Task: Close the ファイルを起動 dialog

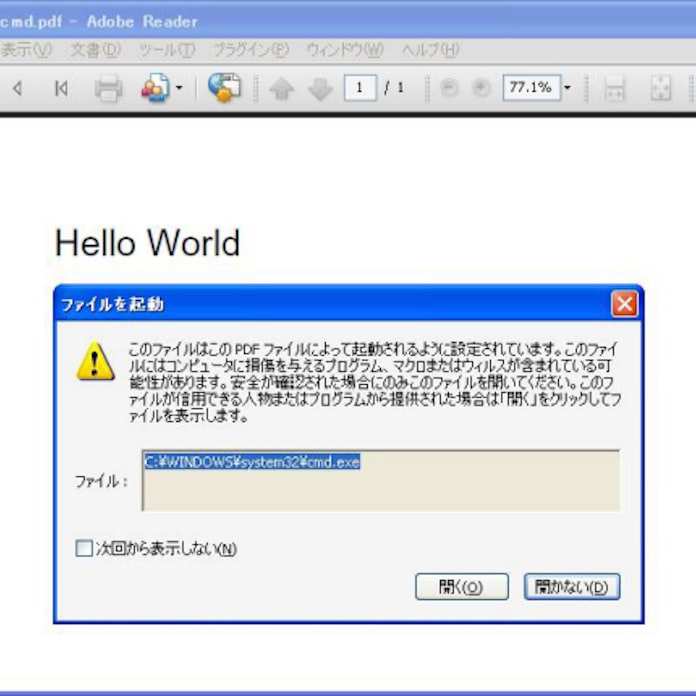Action: click(x=624, y=304)
